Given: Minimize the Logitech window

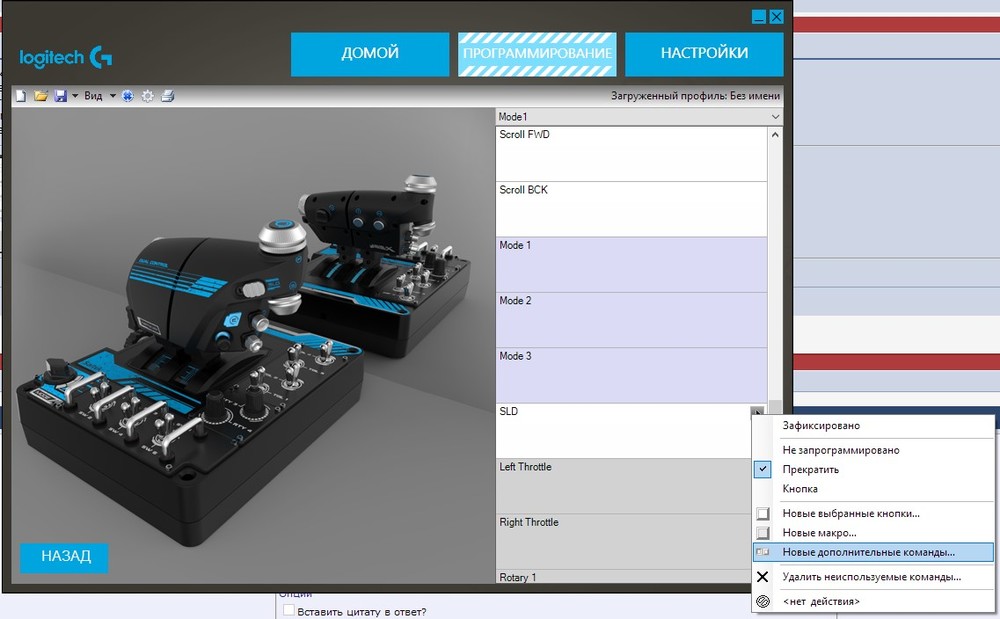Looking at the screenshot, I should [x=758, y=17].
